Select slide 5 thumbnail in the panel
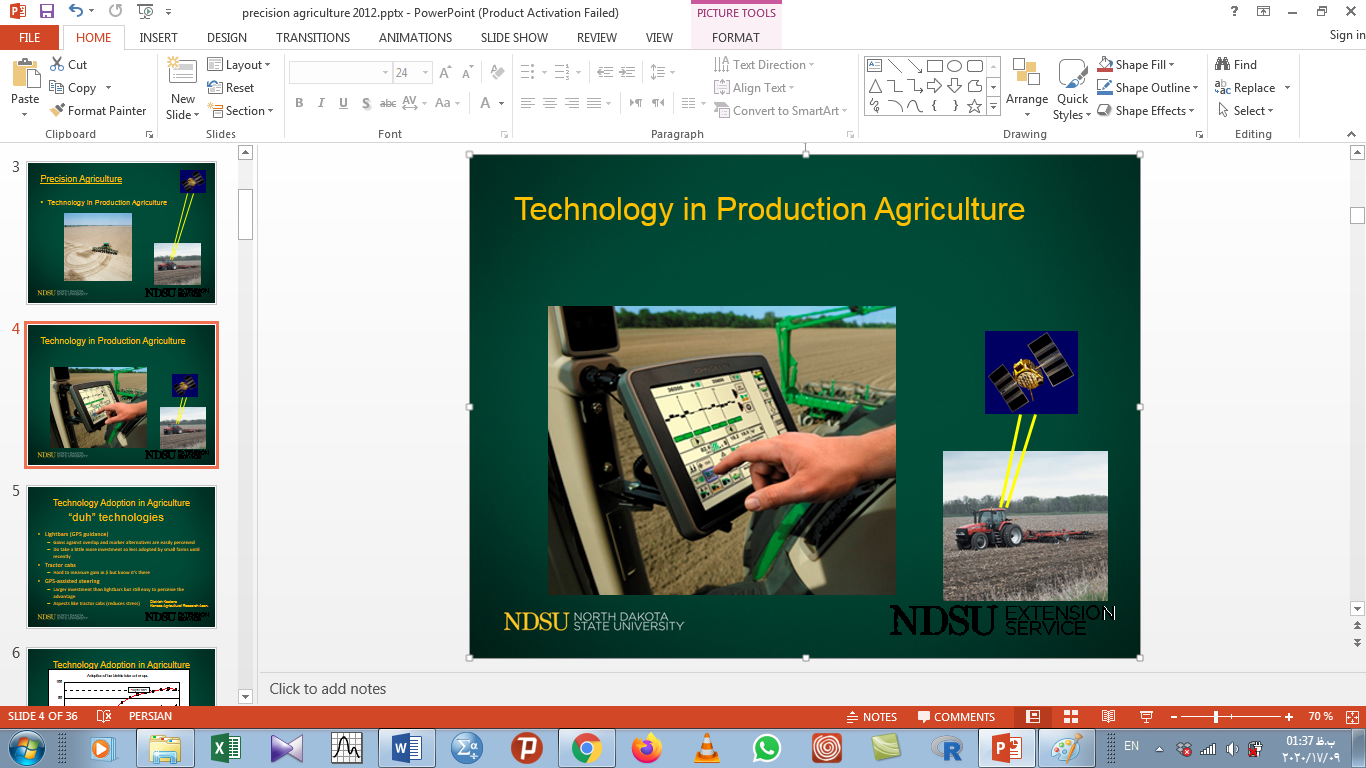1366x768 pixels. (x=121, y=556)
